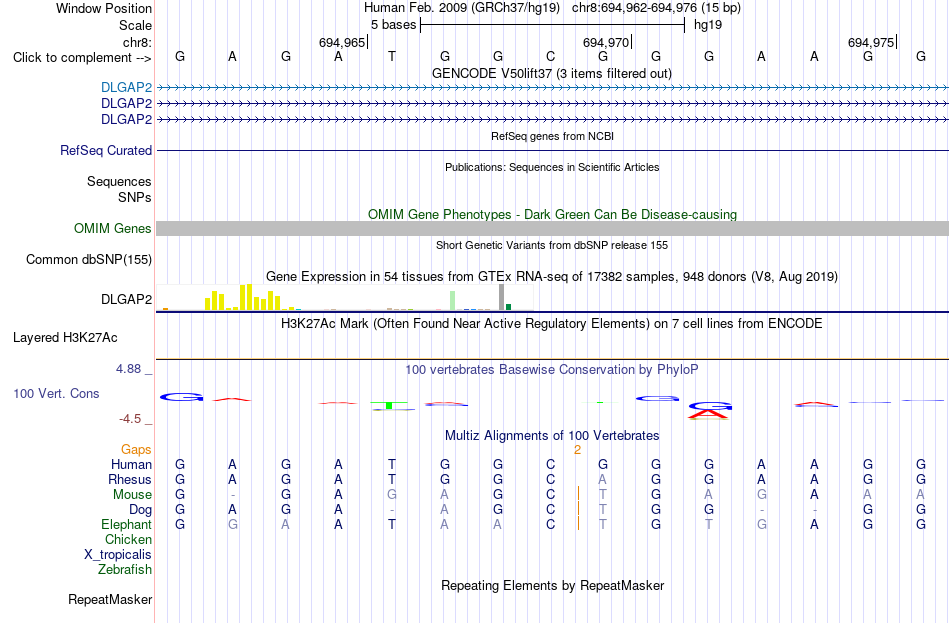Screen dimensions: 950x623
Task: Click the T base in the complement sequence row
Action: [x=391, y=56]
